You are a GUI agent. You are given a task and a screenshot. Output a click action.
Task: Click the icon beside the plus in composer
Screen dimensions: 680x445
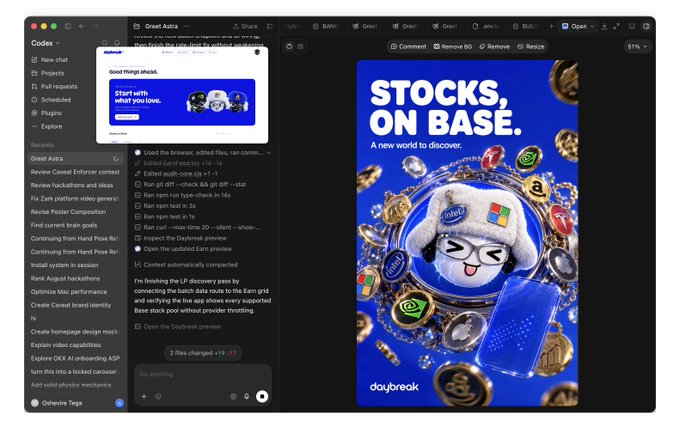158,396
